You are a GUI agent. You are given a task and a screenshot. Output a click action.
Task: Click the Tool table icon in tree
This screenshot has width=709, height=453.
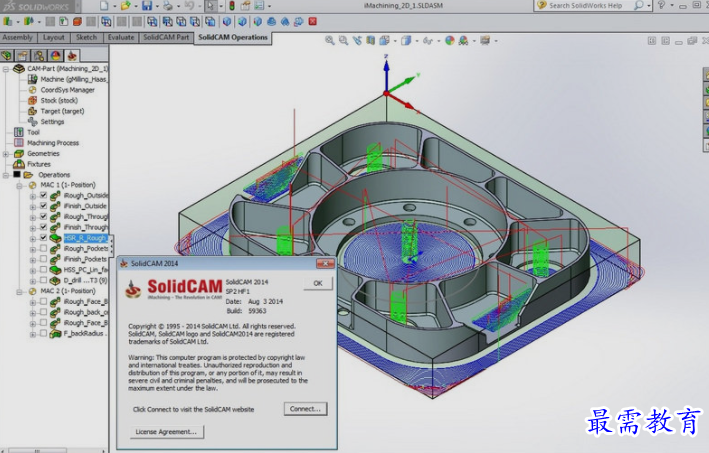[x=19, y=132]
